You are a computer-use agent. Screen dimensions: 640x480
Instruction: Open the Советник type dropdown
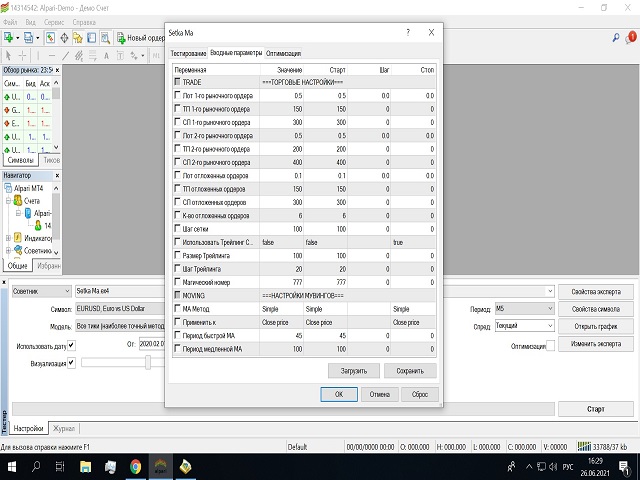point(42,291)
